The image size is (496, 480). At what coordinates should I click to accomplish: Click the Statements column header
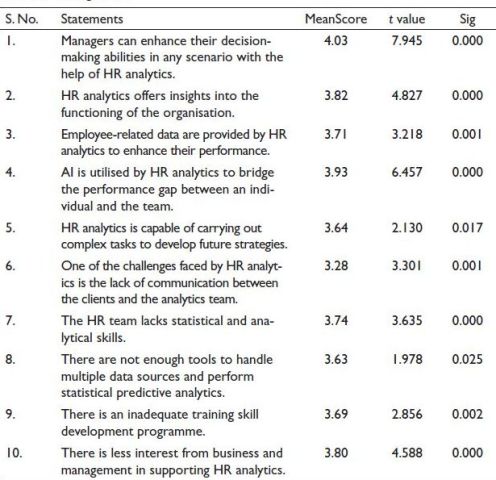[x=92, y=19]
